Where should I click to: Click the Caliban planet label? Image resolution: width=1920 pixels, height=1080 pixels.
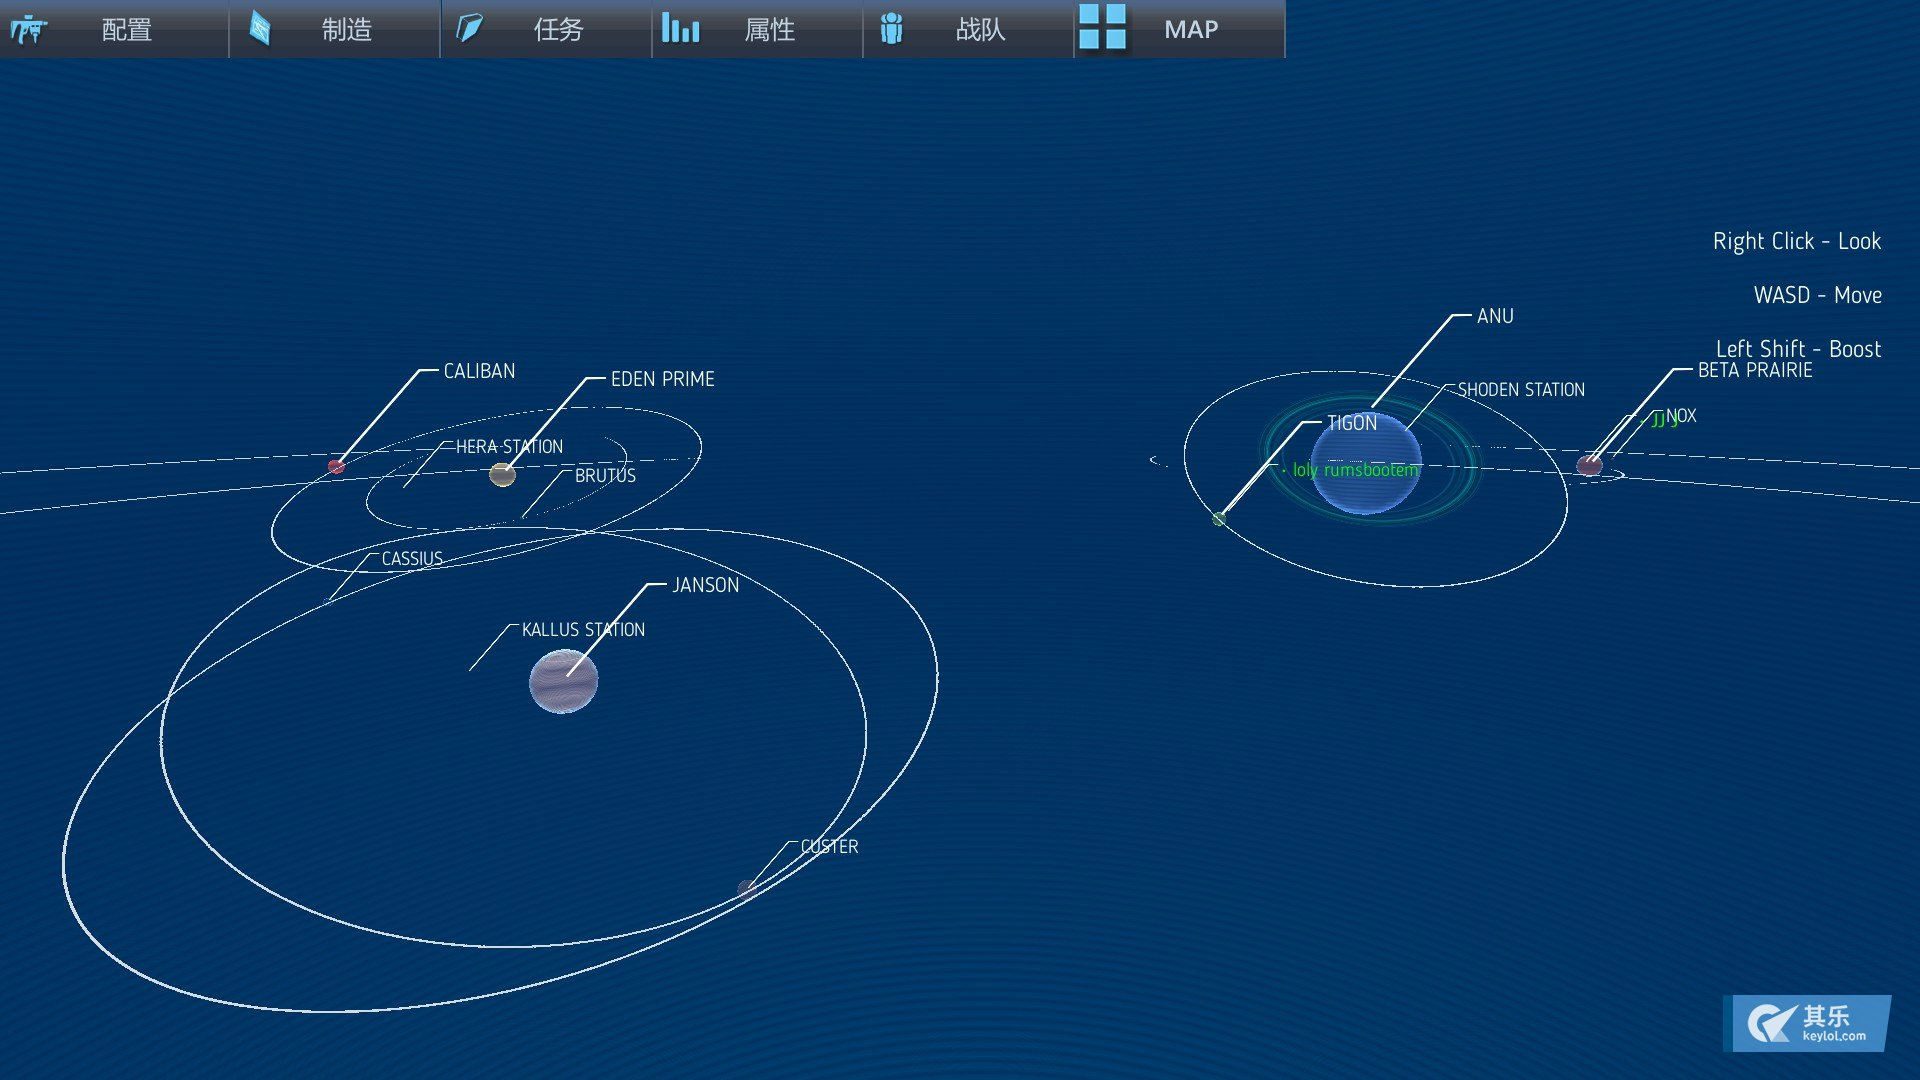(479, 371)
